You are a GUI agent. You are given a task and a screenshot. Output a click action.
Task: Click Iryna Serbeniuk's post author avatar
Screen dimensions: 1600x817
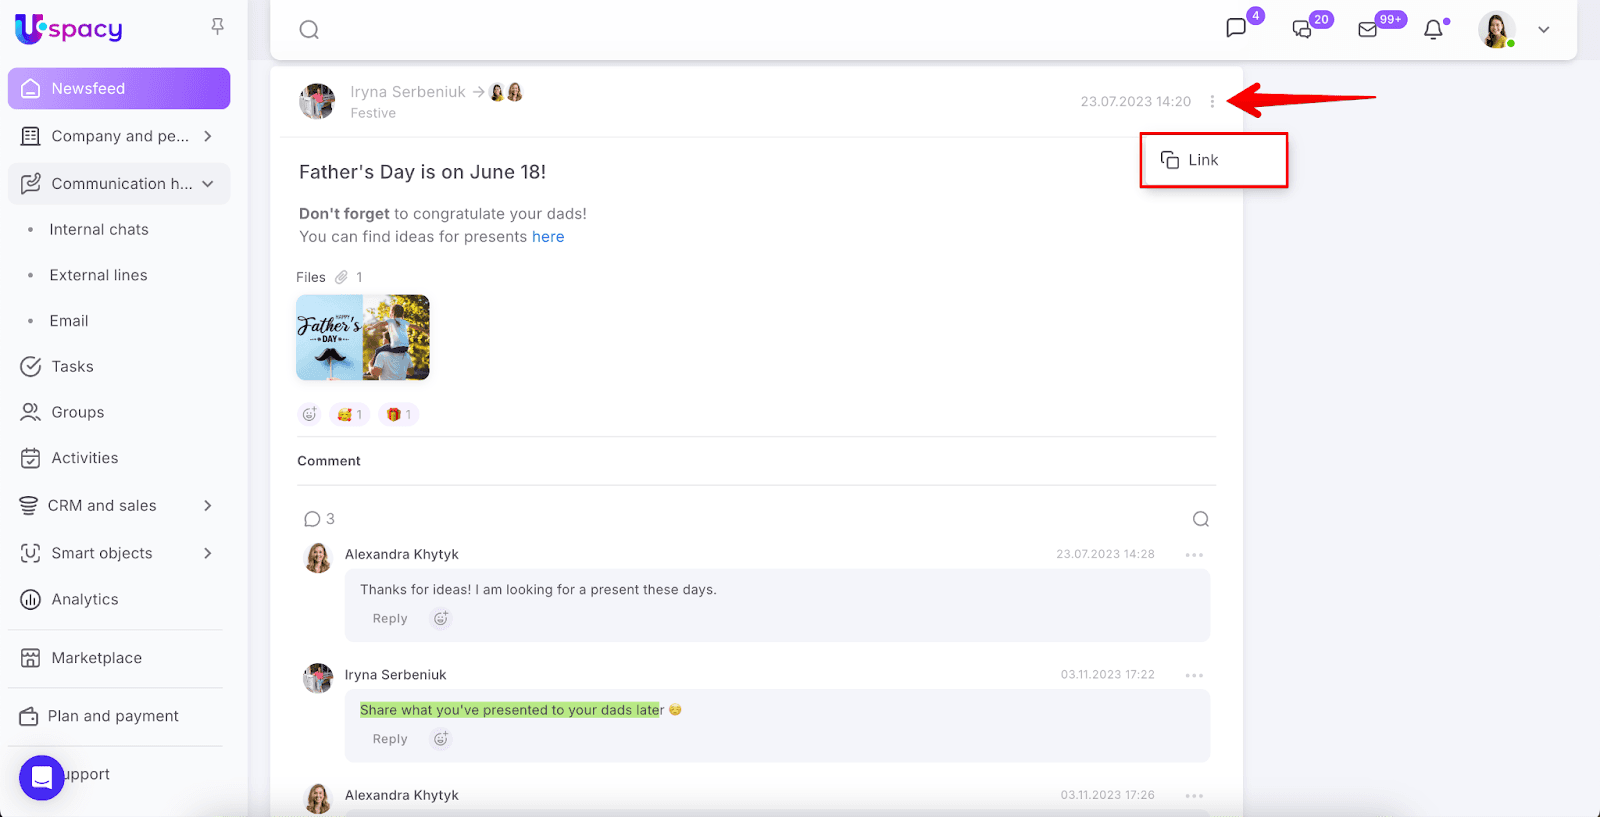click(x=318, y=101)
